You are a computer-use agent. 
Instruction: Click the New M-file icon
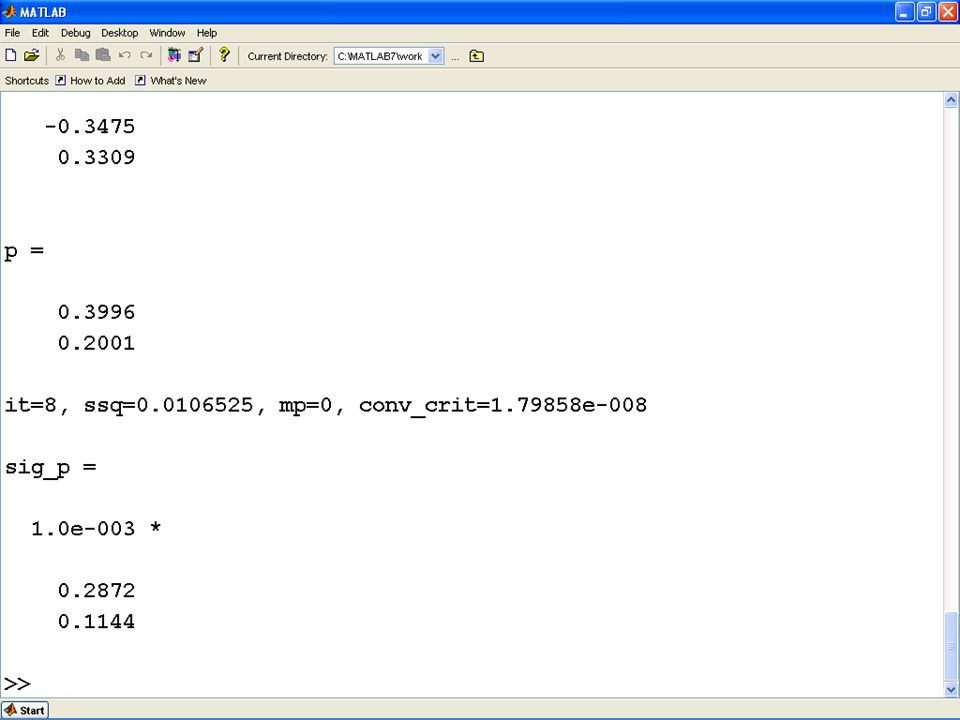11,56
